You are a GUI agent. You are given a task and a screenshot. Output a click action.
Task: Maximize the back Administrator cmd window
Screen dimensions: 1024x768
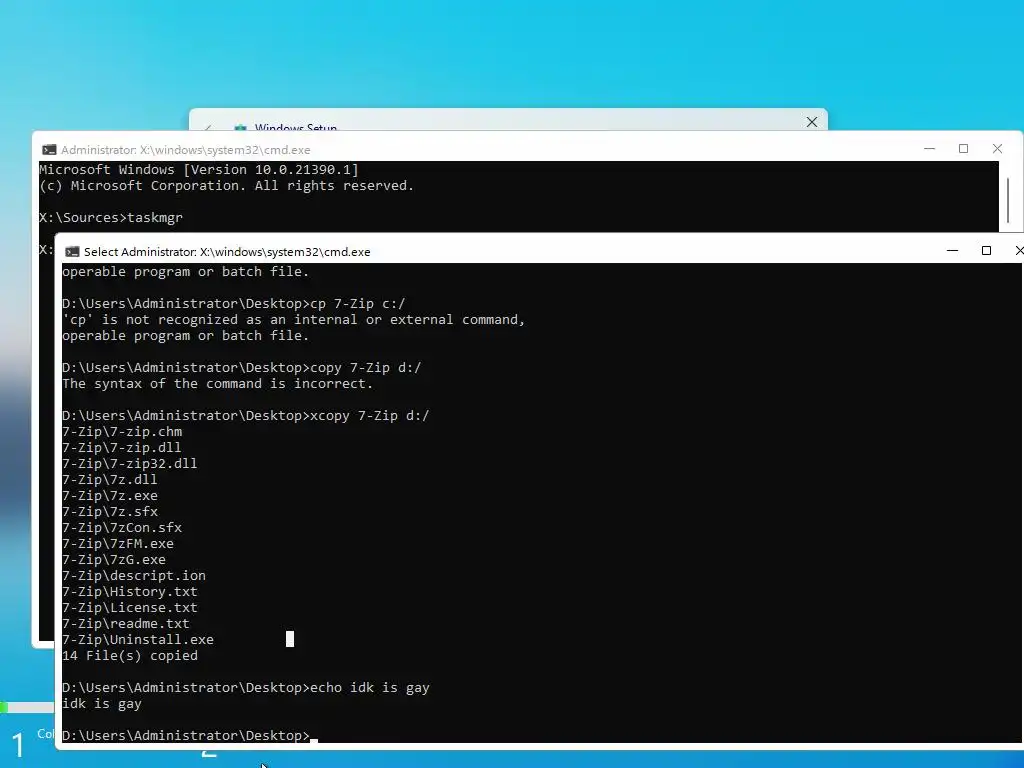tap(963, 149)
